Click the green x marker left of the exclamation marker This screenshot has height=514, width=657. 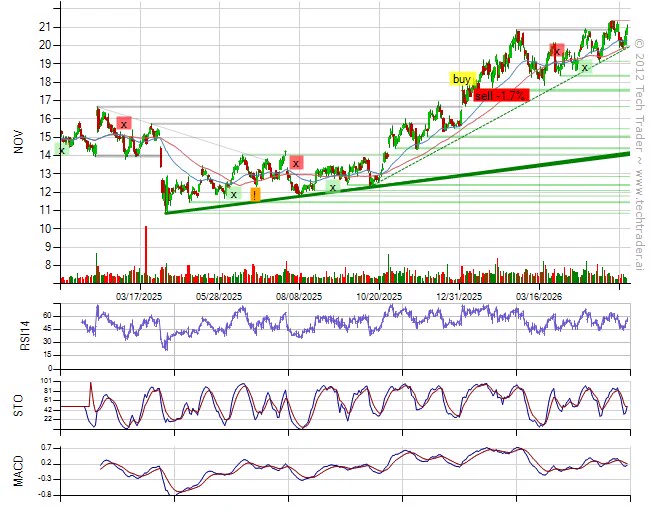(234, 194)
